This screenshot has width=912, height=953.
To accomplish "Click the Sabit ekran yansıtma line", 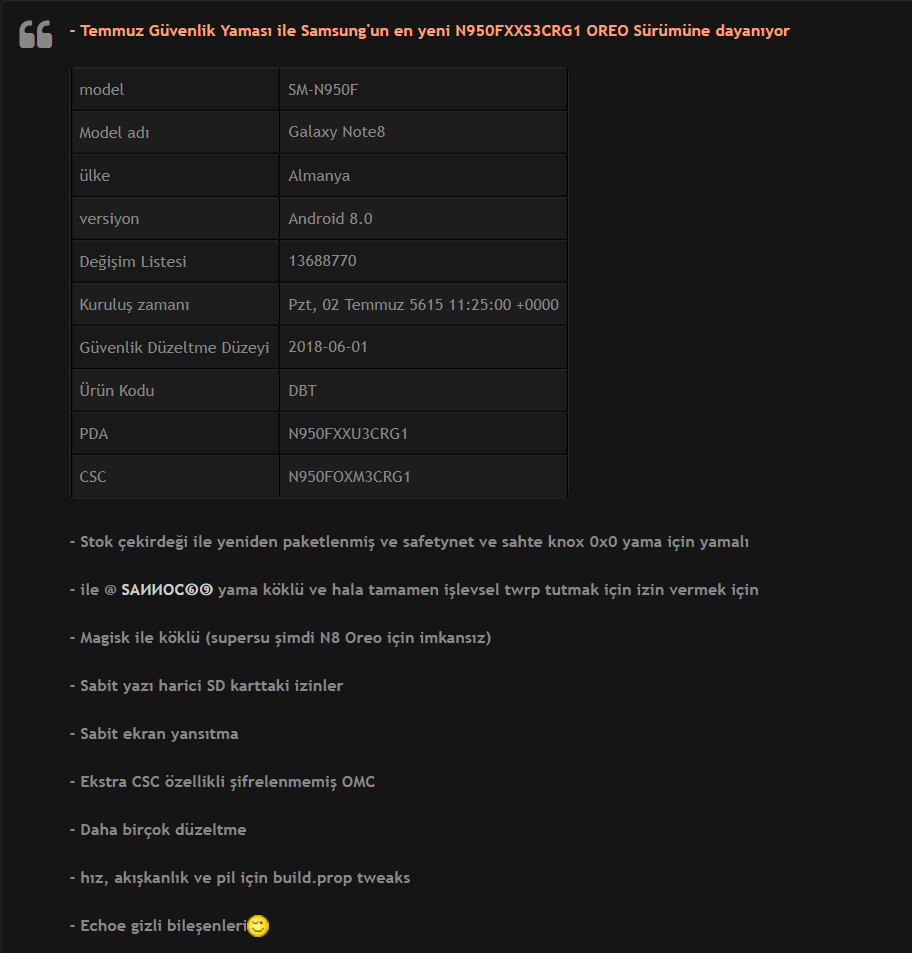I will coord(154,734).
